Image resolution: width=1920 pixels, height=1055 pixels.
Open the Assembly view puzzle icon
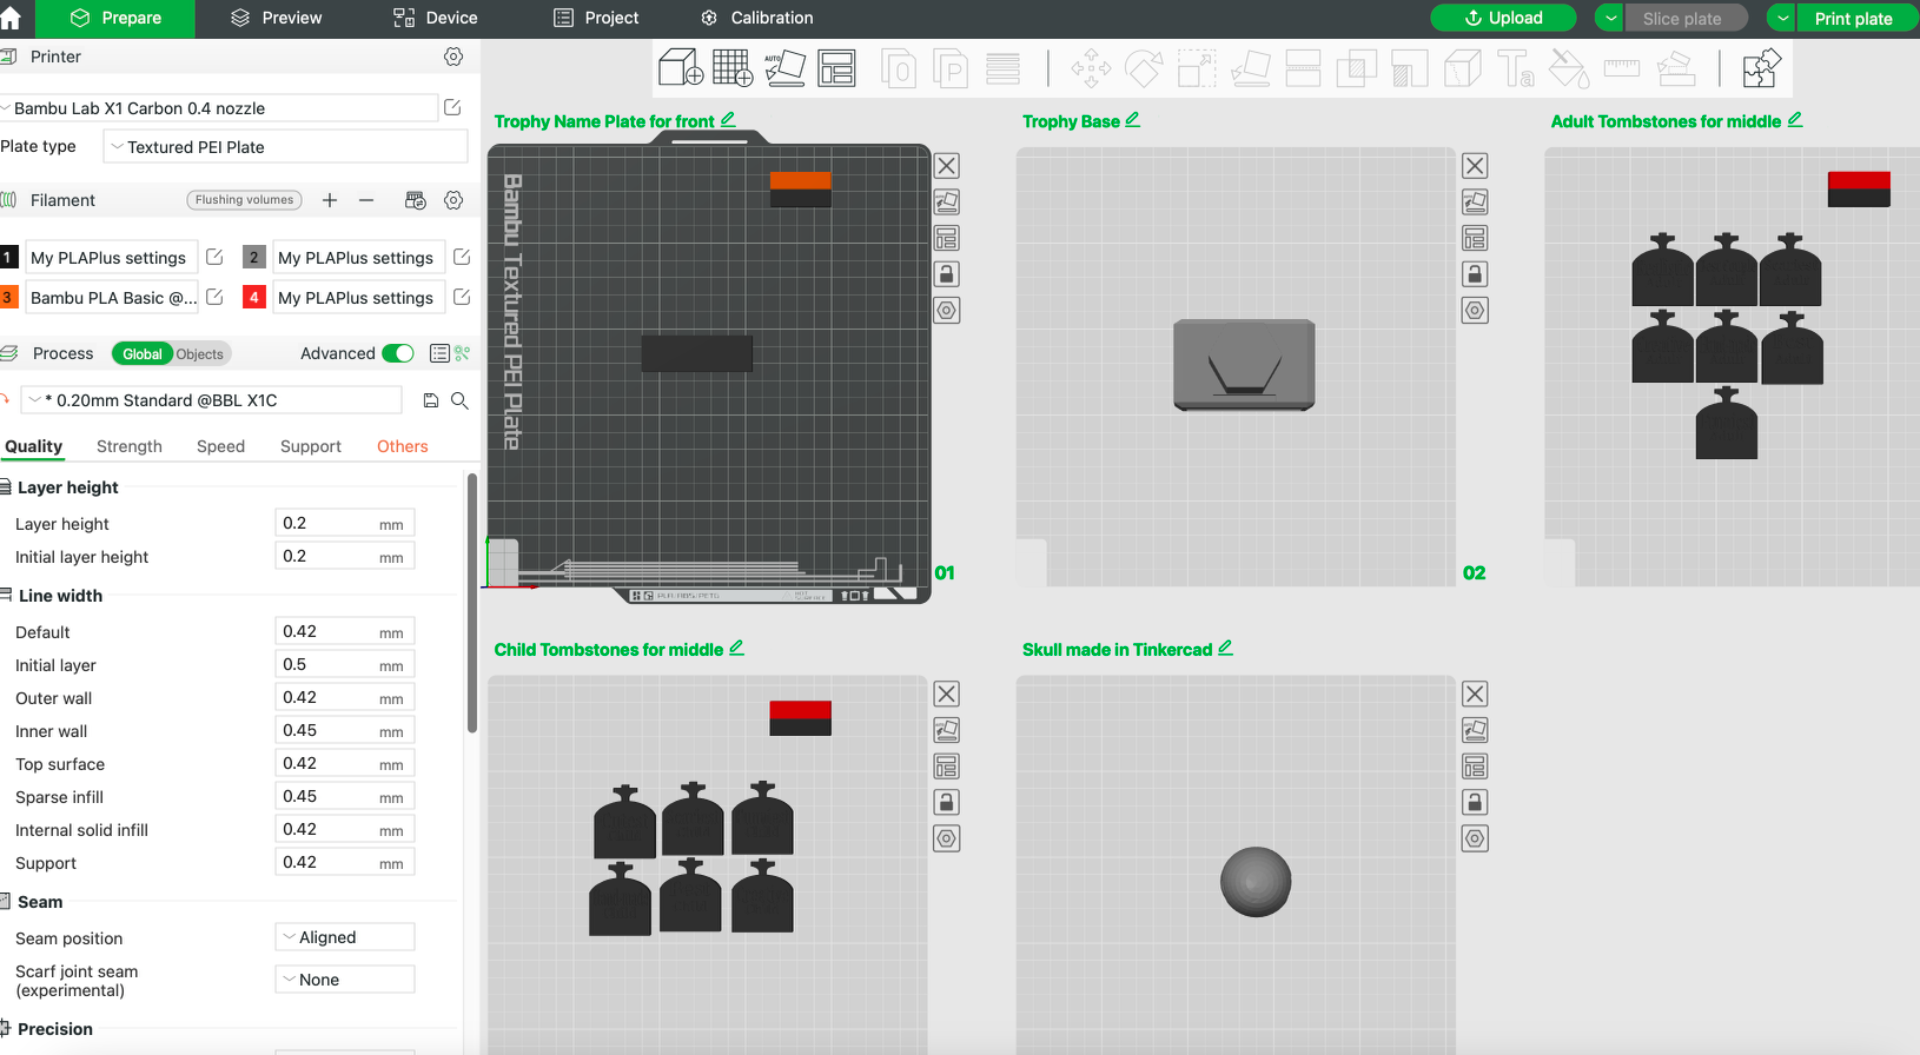tap(1761, 68)
